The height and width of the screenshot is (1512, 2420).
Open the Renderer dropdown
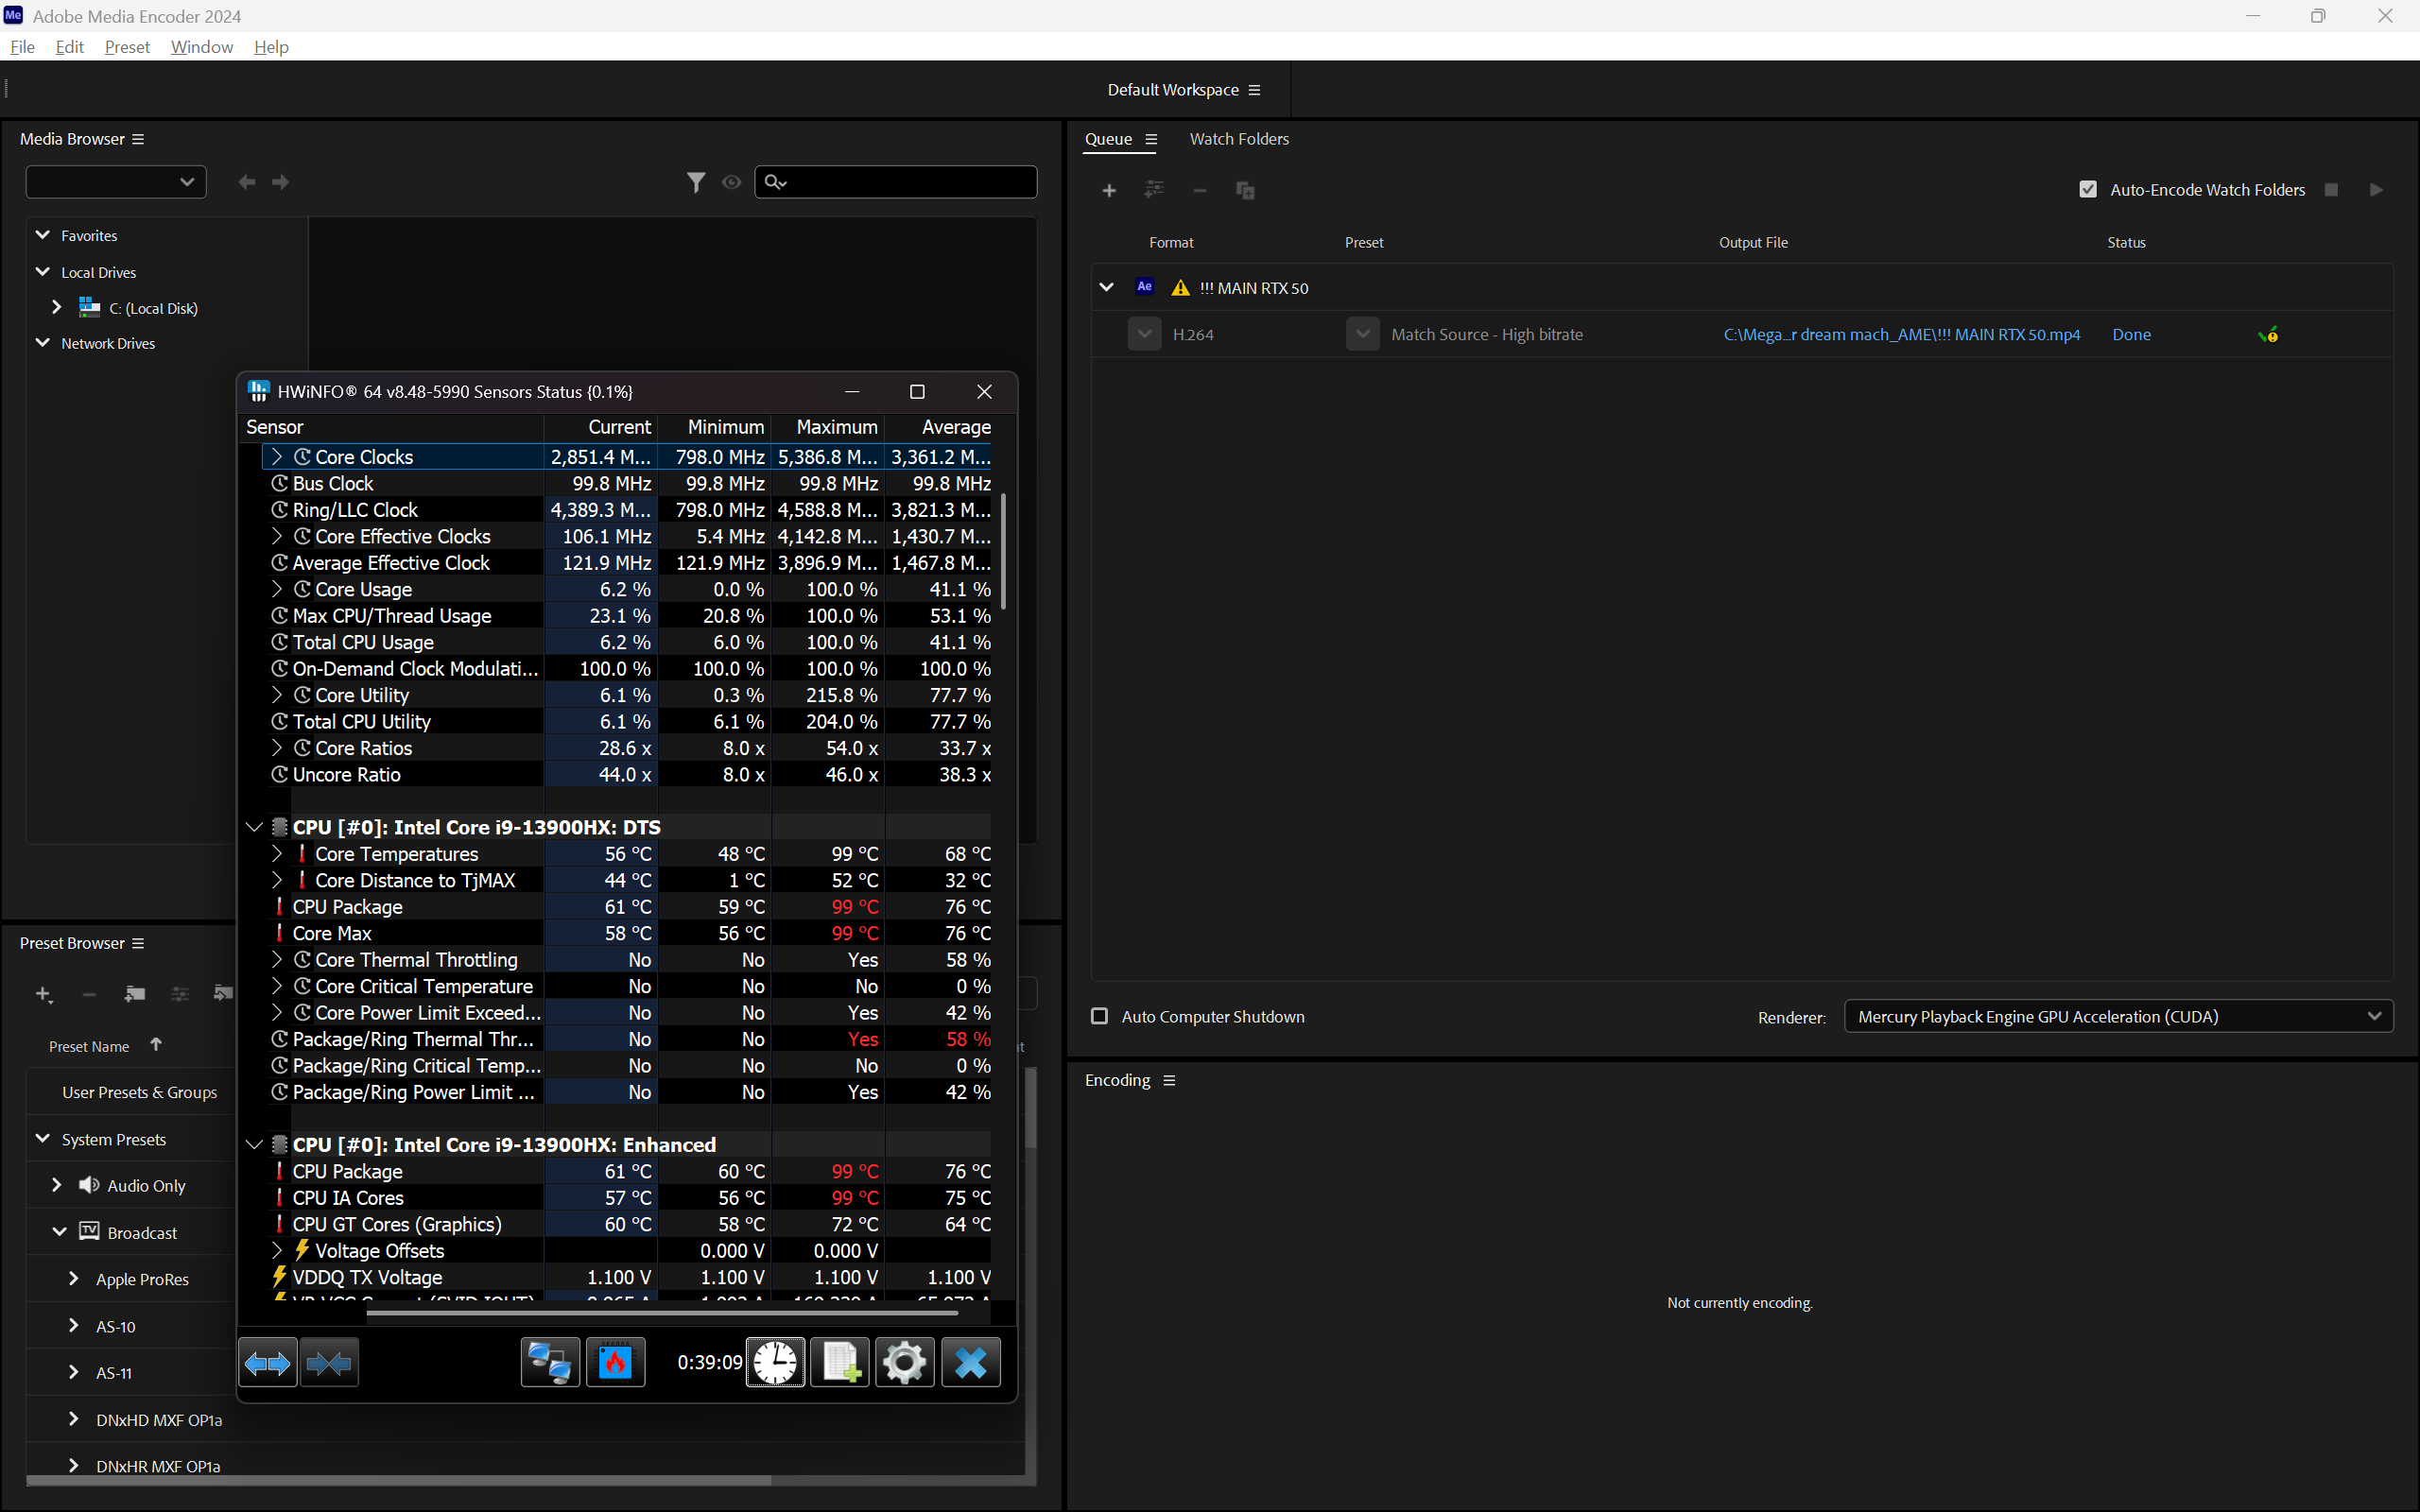[x=2118, y=1016]
